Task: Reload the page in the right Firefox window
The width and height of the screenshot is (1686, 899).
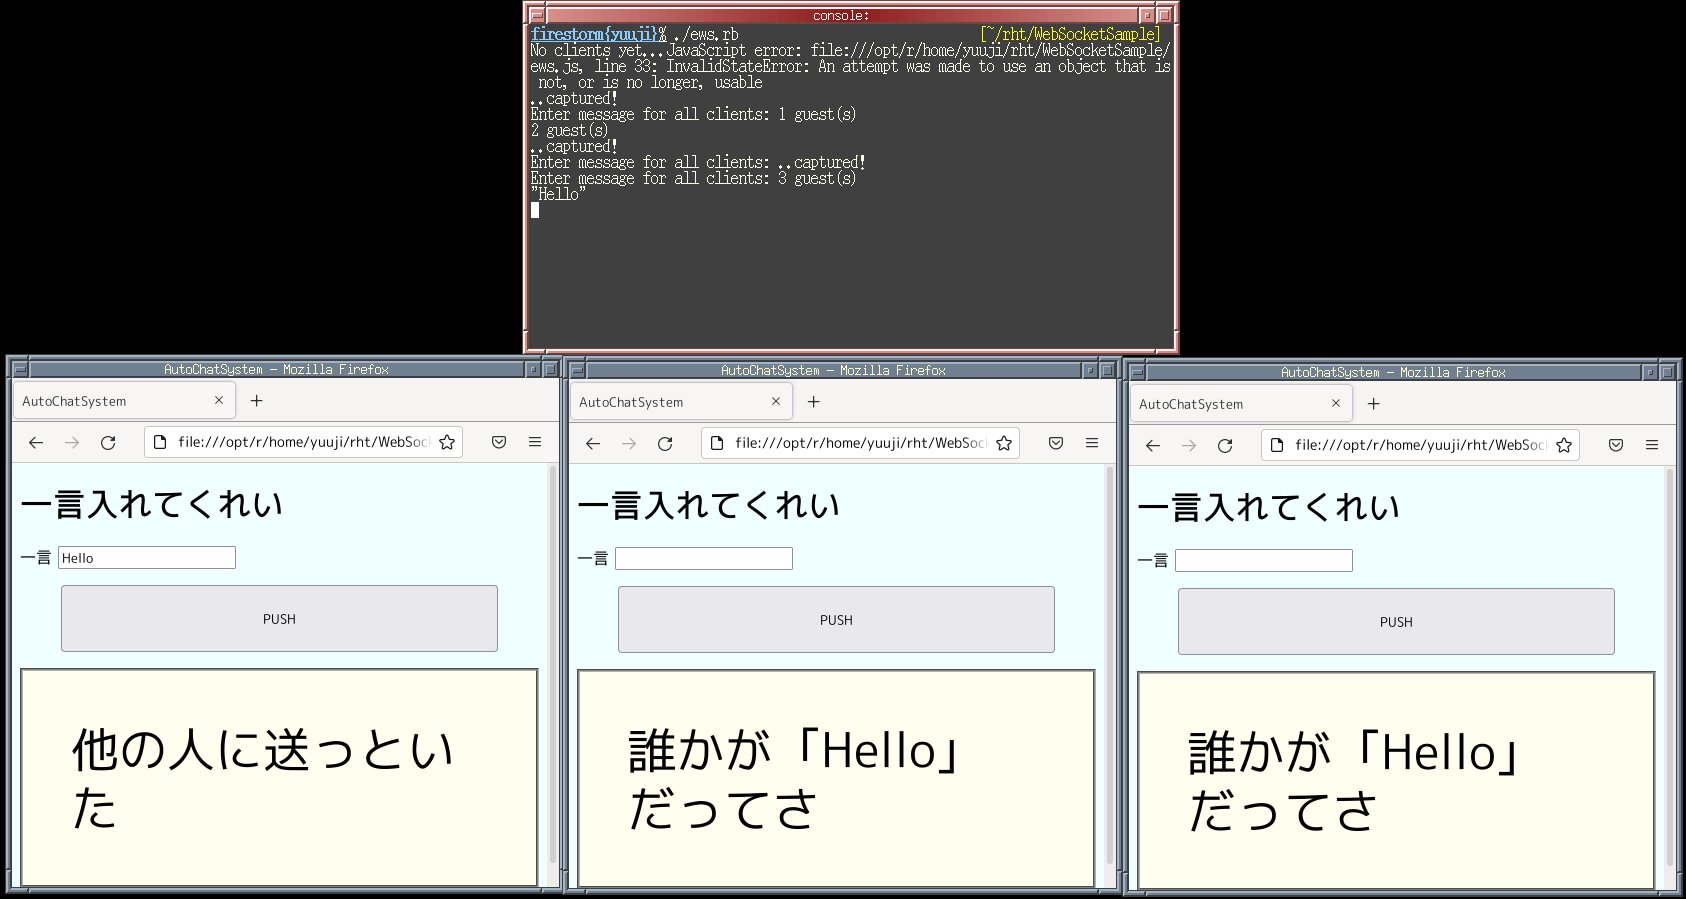Action: point(1224,446)
